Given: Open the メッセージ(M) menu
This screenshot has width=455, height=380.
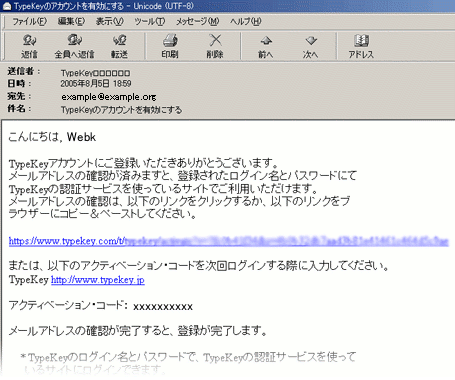Looking at the screenshot, I should tap(197, 21).
